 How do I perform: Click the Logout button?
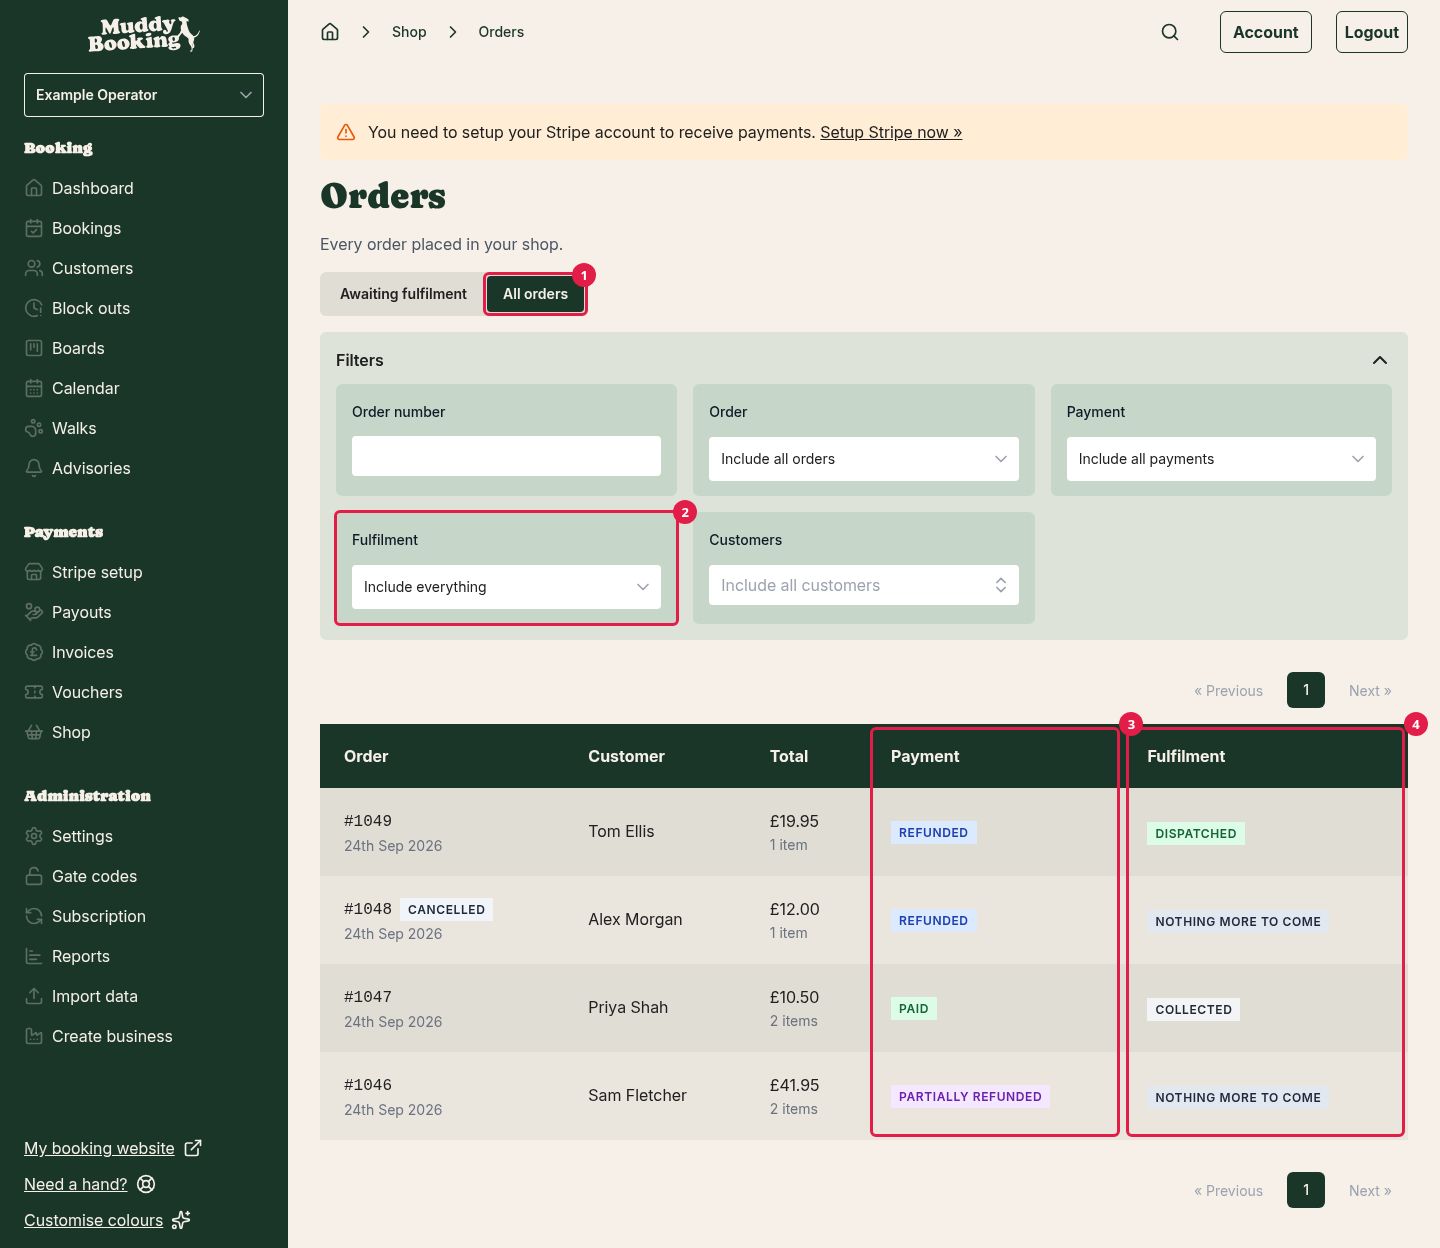1372,32
